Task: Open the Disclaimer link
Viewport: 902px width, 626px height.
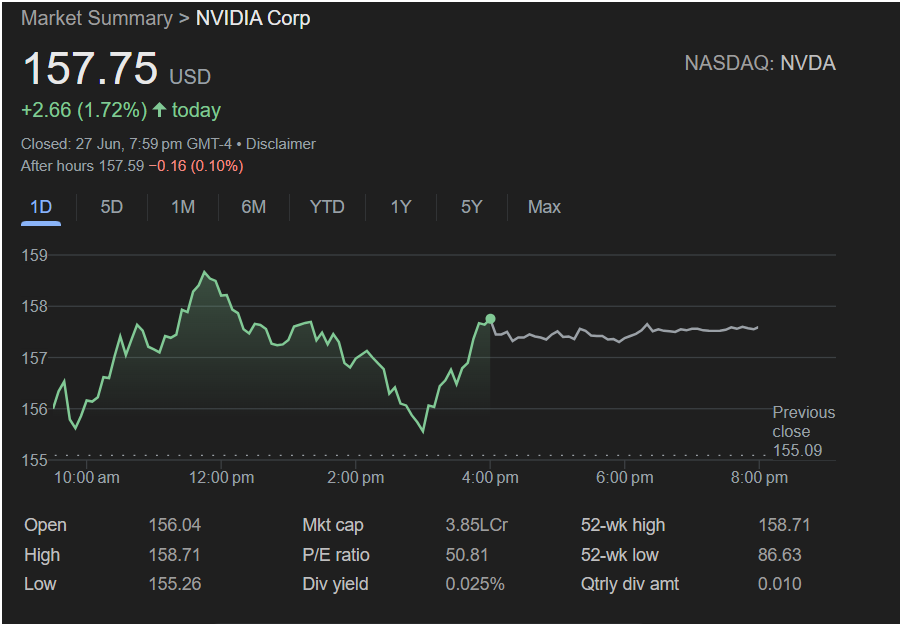Action: [281, 144]
